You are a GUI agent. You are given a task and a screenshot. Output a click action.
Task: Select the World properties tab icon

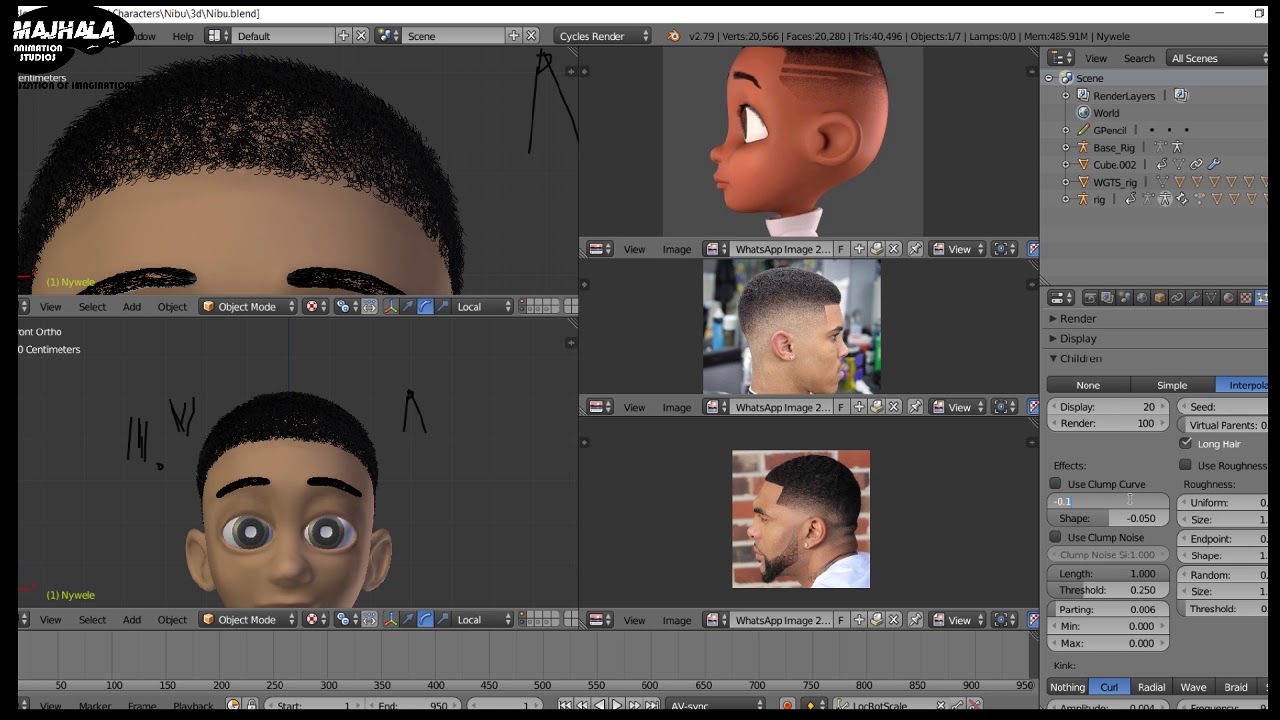click(1142, 298)
